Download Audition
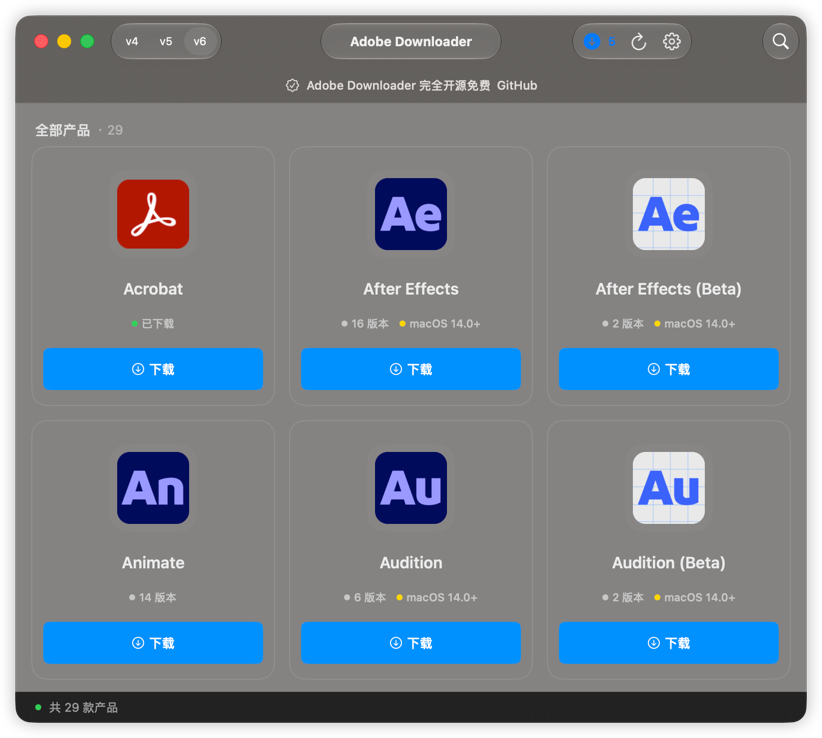Viewport: 822px width, 738px height. coord(411,643)
